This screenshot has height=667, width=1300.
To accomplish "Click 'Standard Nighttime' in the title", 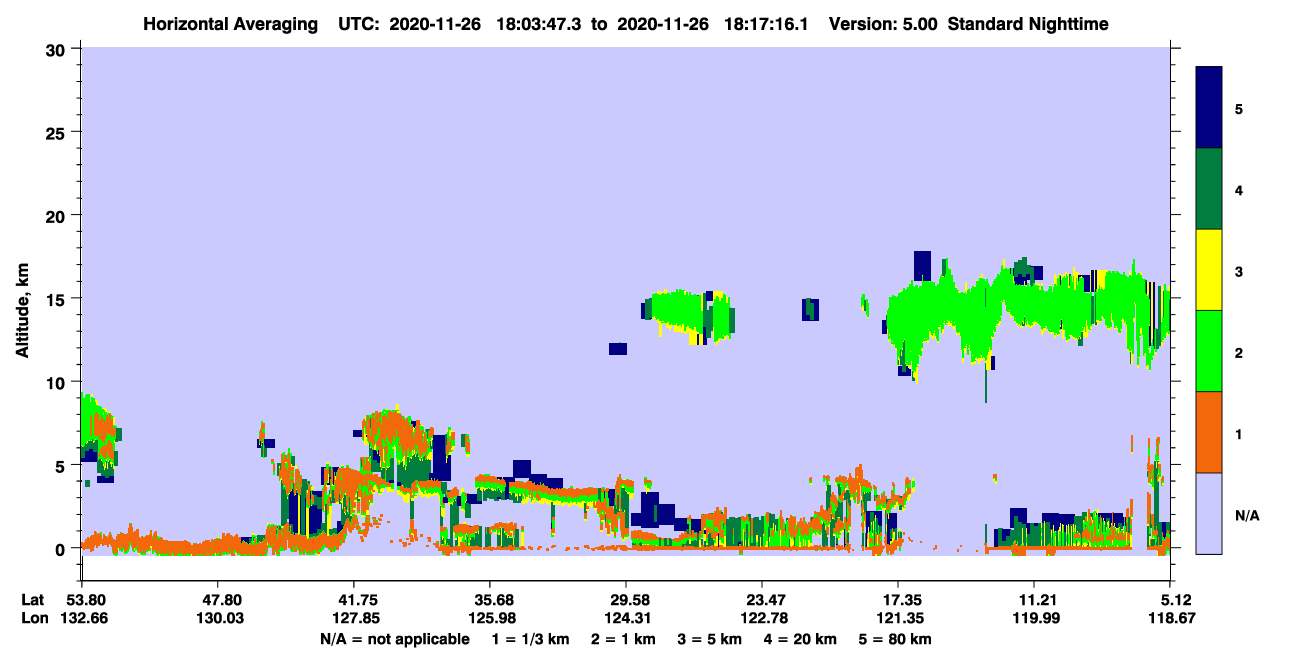I will pos(1028,24).
